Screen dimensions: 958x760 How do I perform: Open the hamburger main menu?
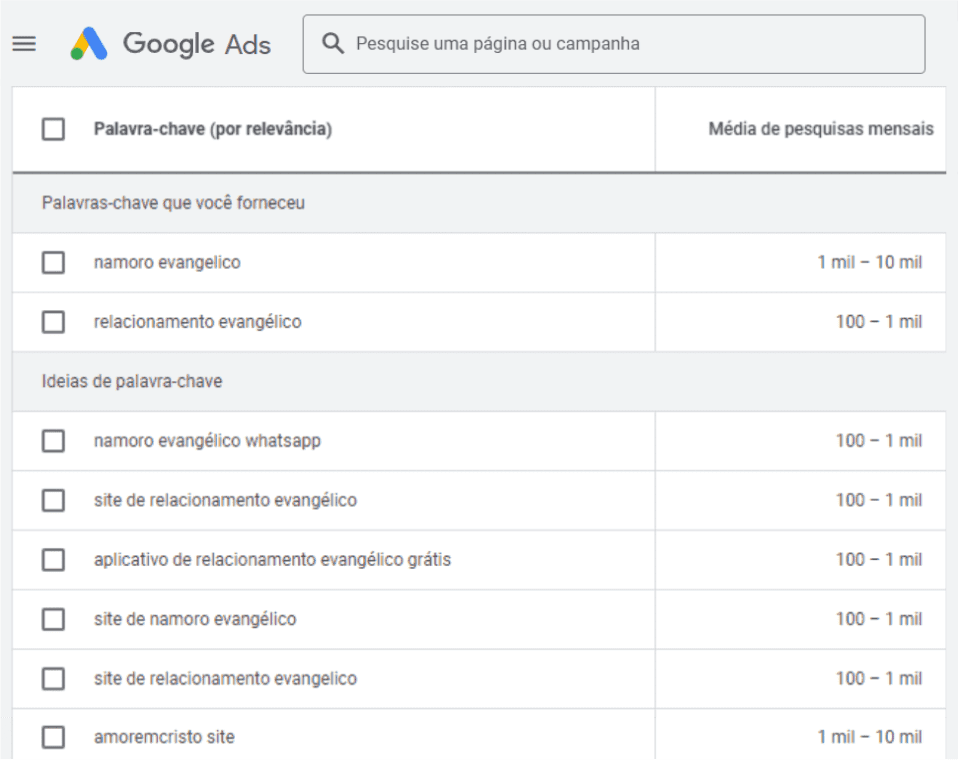point(24,44)
